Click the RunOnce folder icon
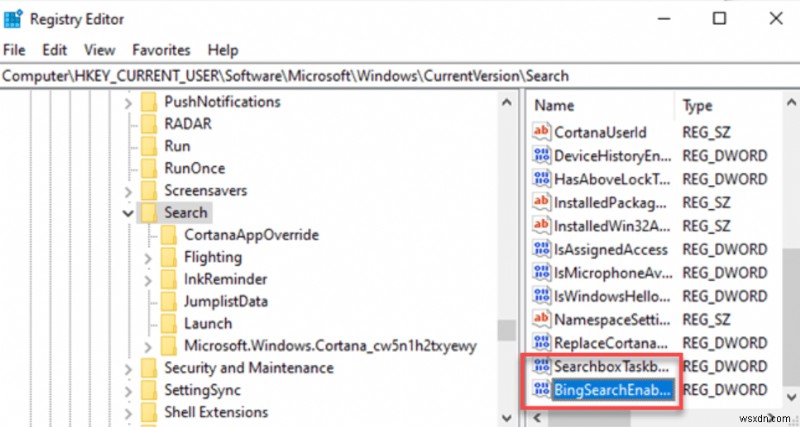This screenshot has width=800, height=427. tap(149, 168)
